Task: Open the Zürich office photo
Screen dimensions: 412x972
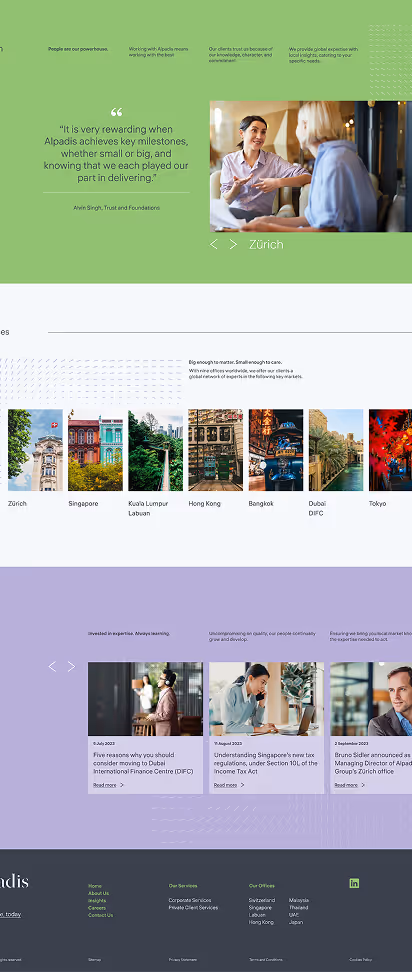Action: coord(35,450)
